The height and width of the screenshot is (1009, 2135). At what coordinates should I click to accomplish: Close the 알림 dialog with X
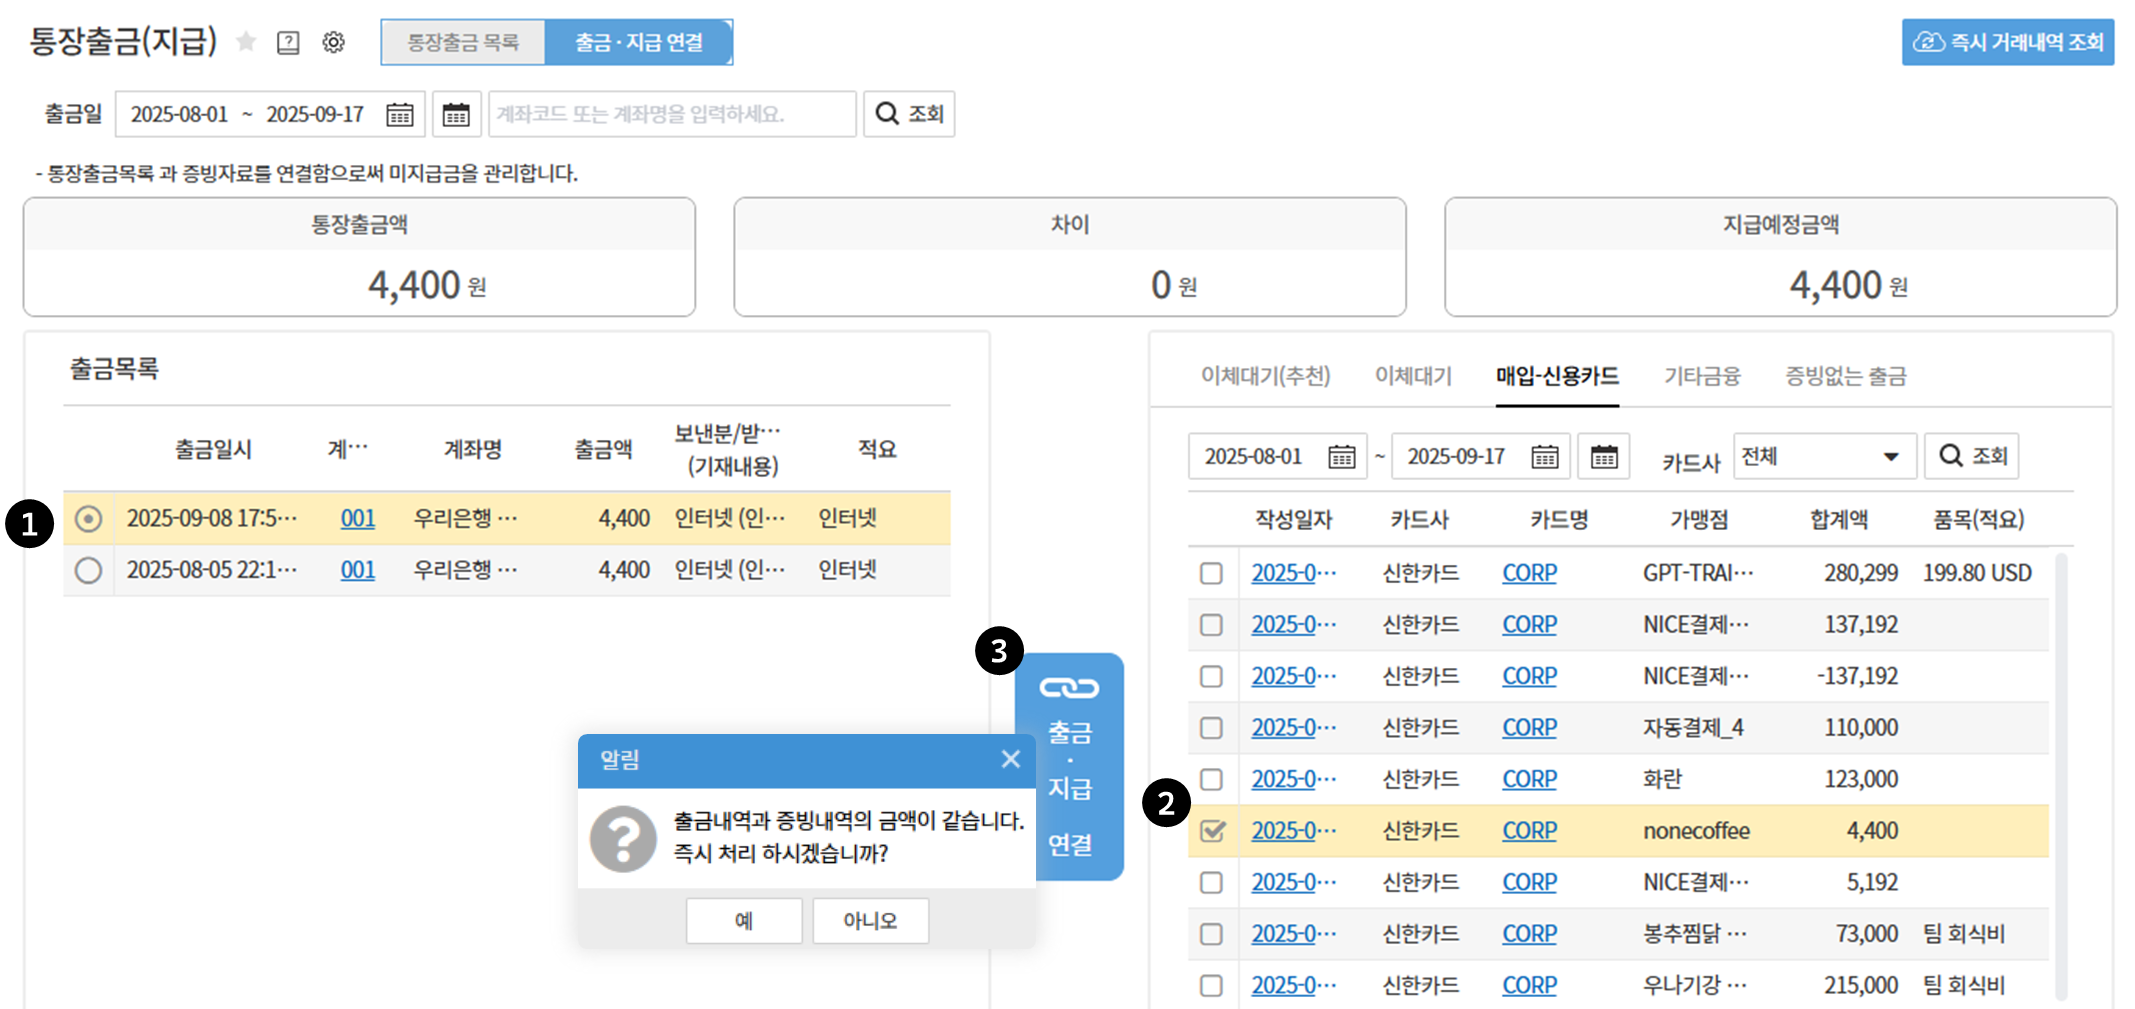click(x=1010, y=759)
